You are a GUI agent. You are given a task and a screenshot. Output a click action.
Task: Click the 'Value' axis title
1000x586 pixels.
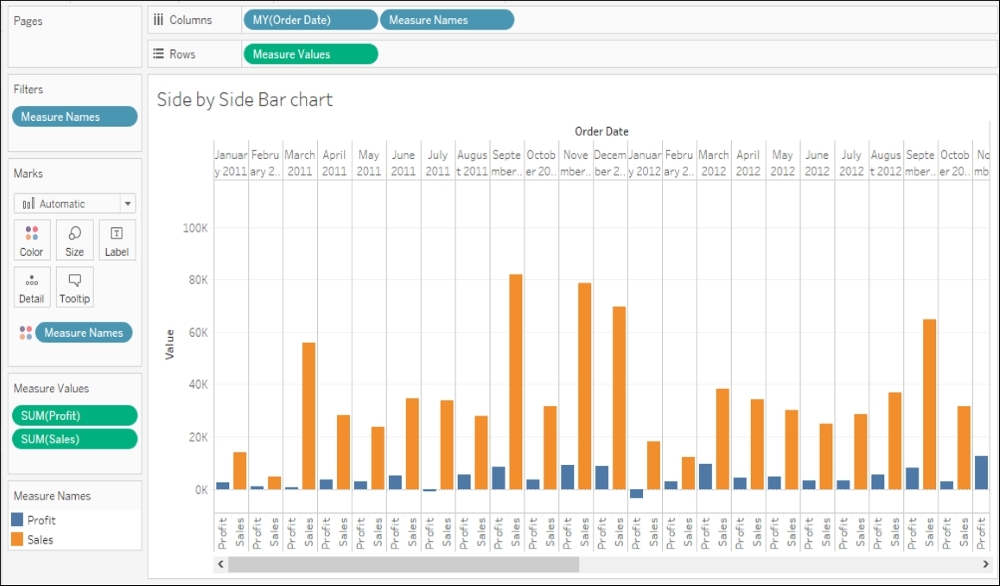(170, 344)
